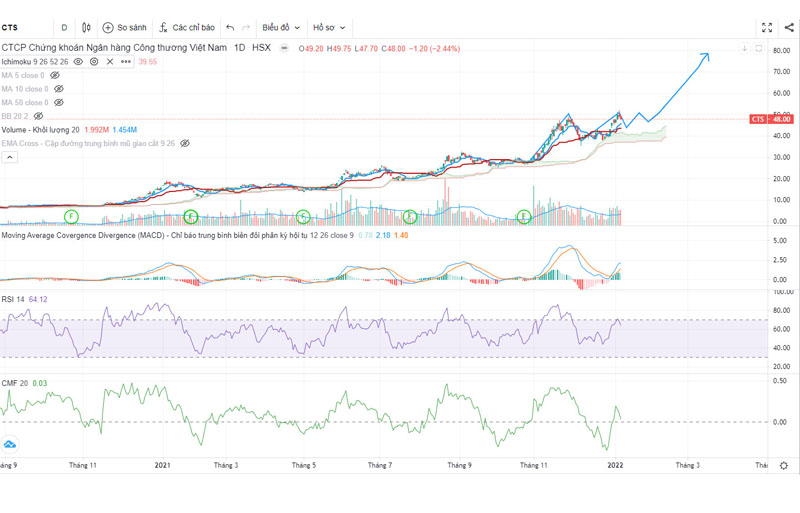
Task: Toggle Ichimoku indicator visibility eye
Action: 78,62
